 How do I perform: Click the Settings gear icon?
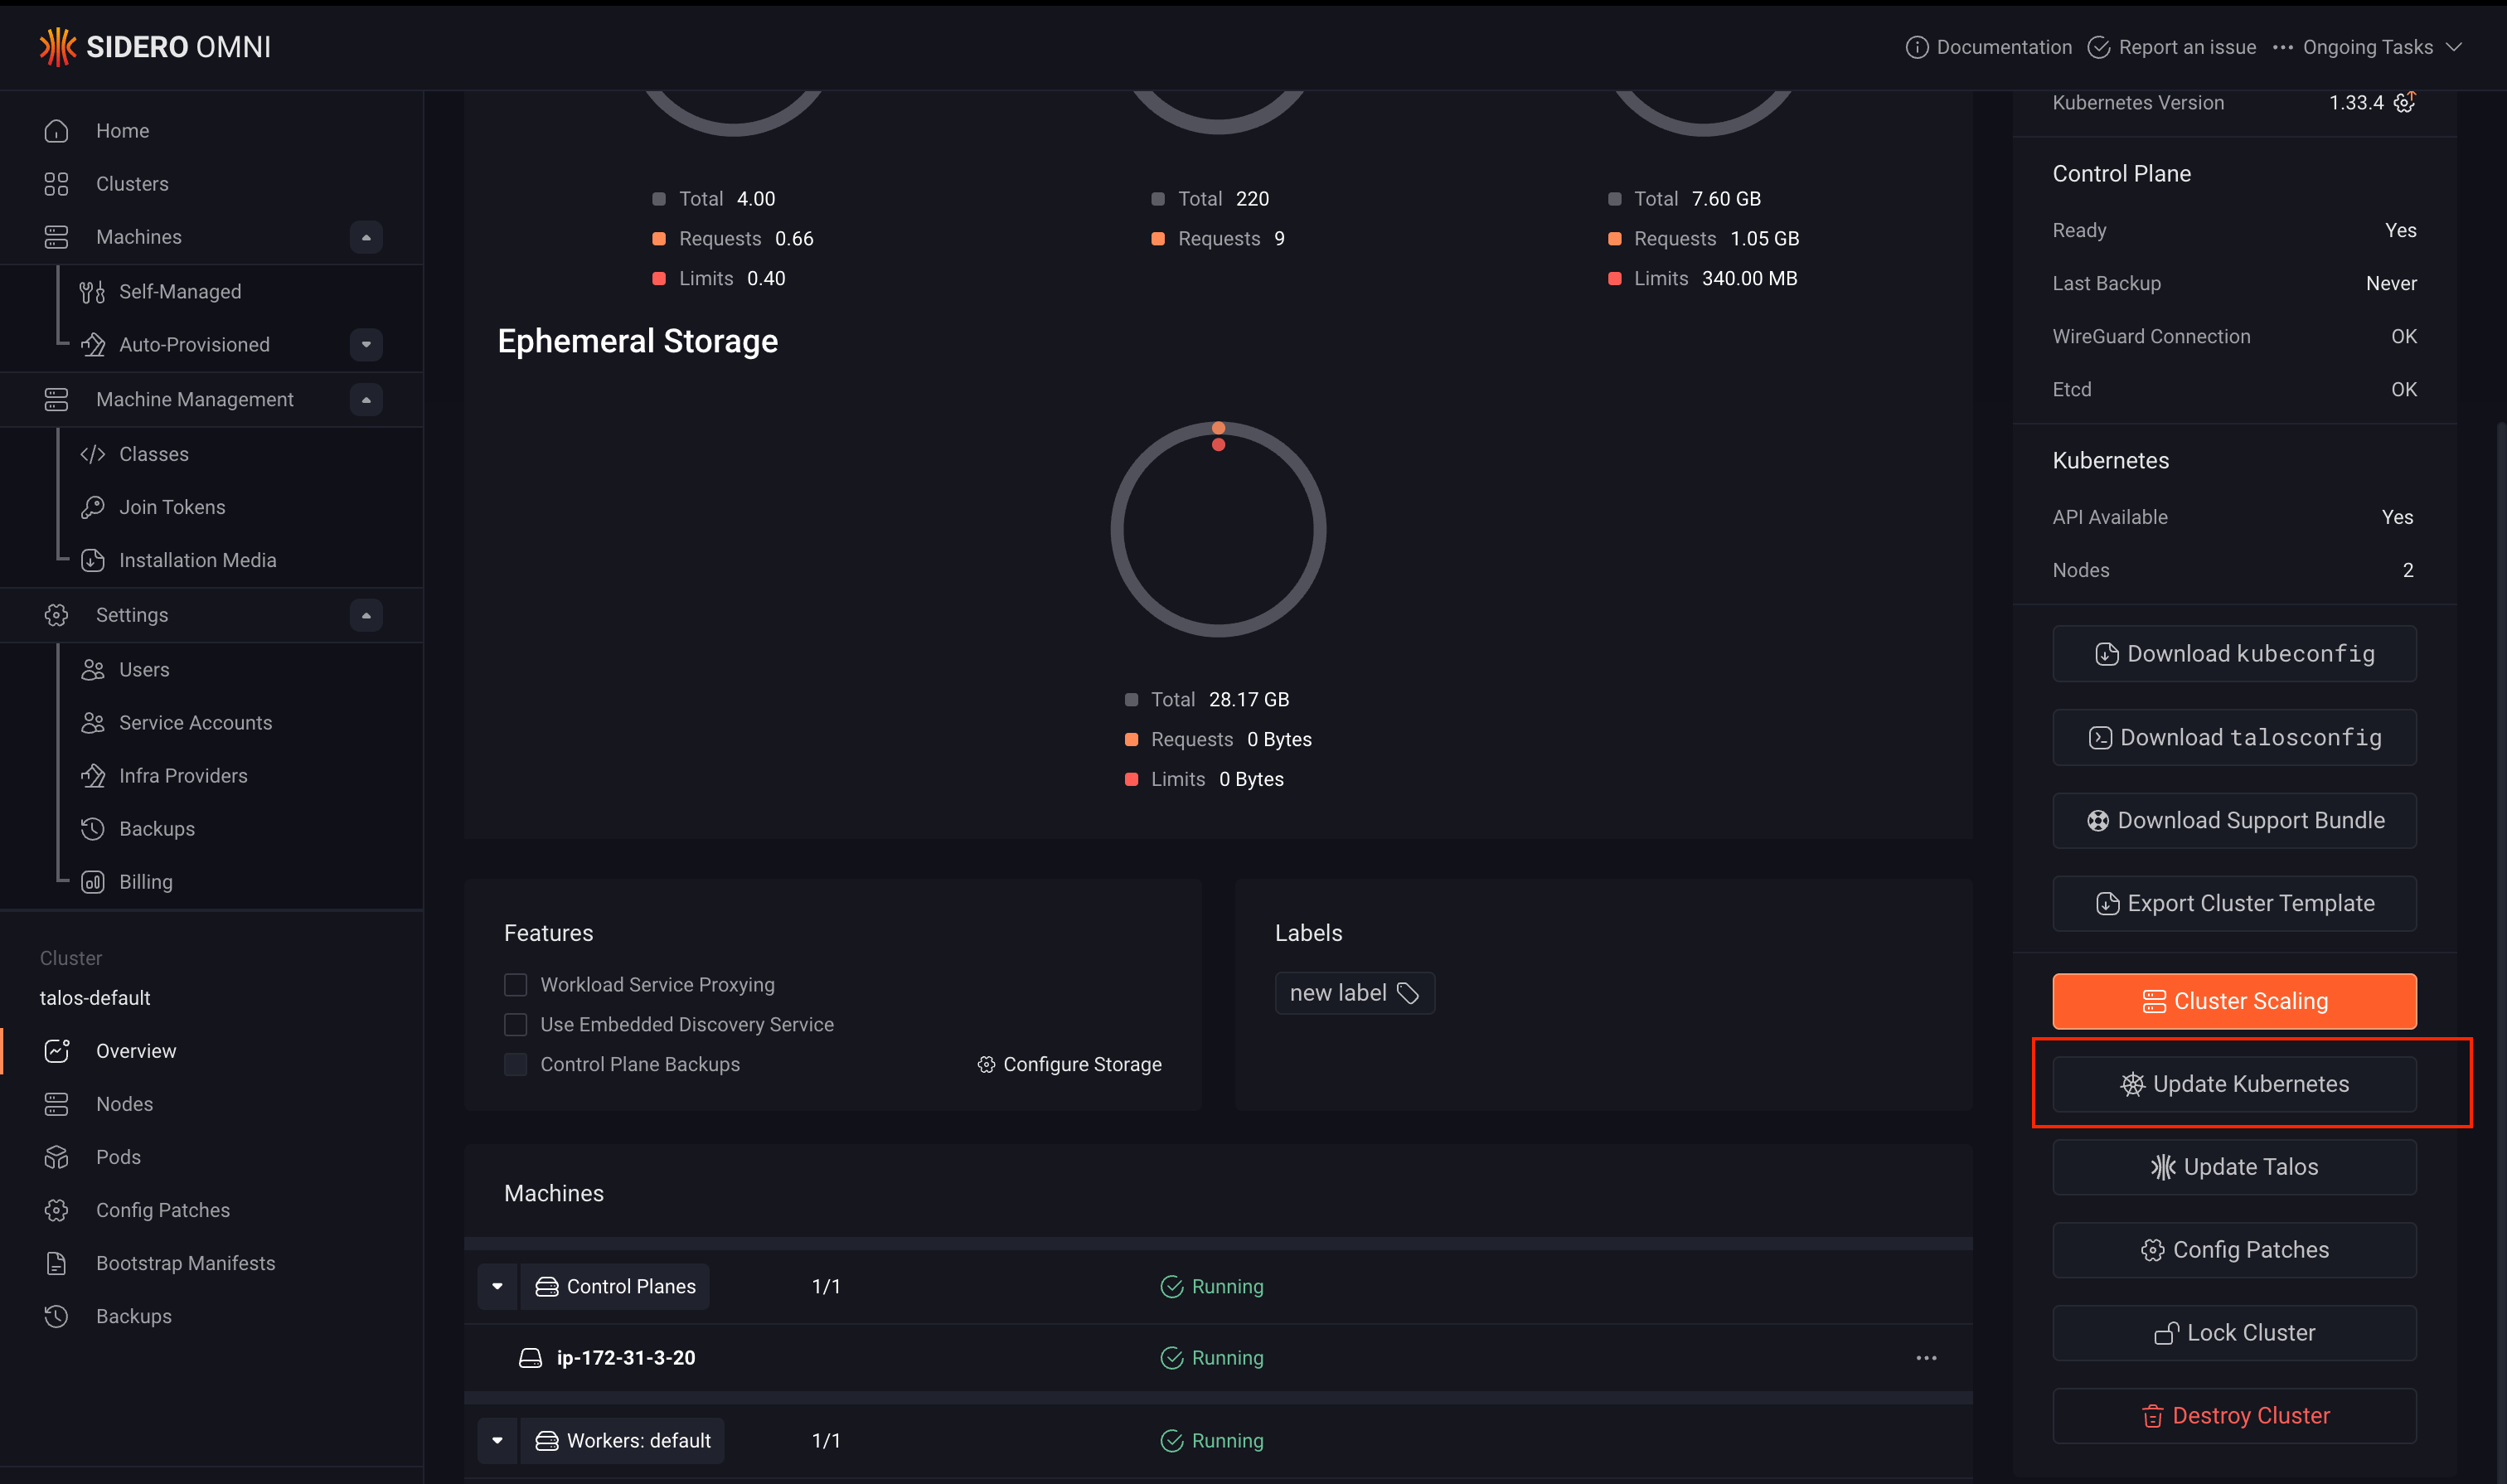pos(57,615)
